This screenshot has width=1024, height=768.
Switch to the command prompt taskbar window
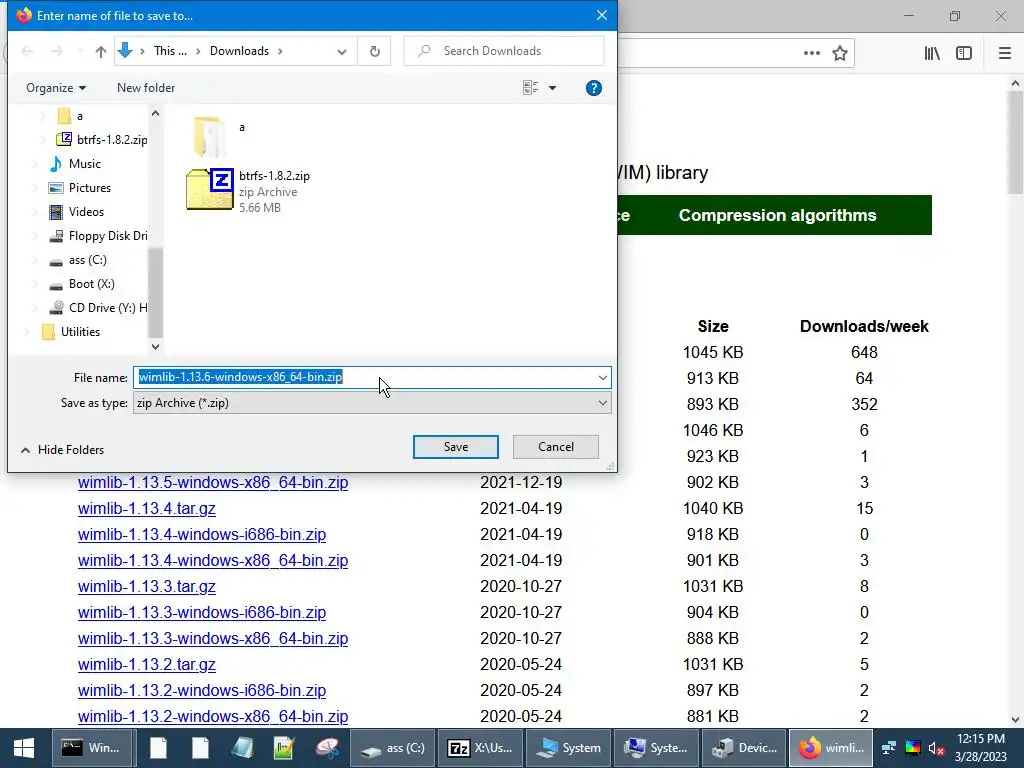click(x=93, y=748)
